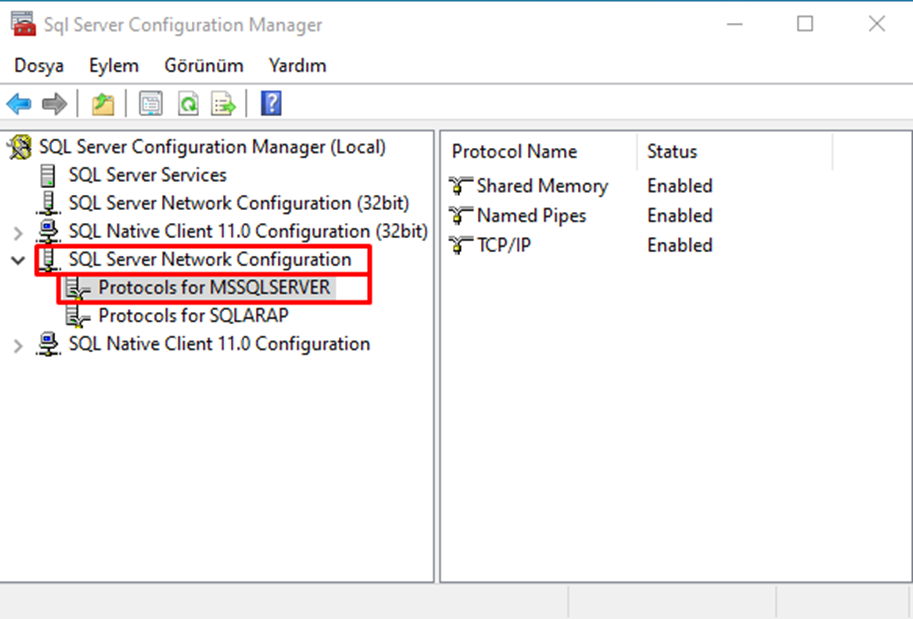Viewport: 913px width, 619px height.
Task: Click the gray Forward arrow toolbar icon
Action: tap(54, 104)
